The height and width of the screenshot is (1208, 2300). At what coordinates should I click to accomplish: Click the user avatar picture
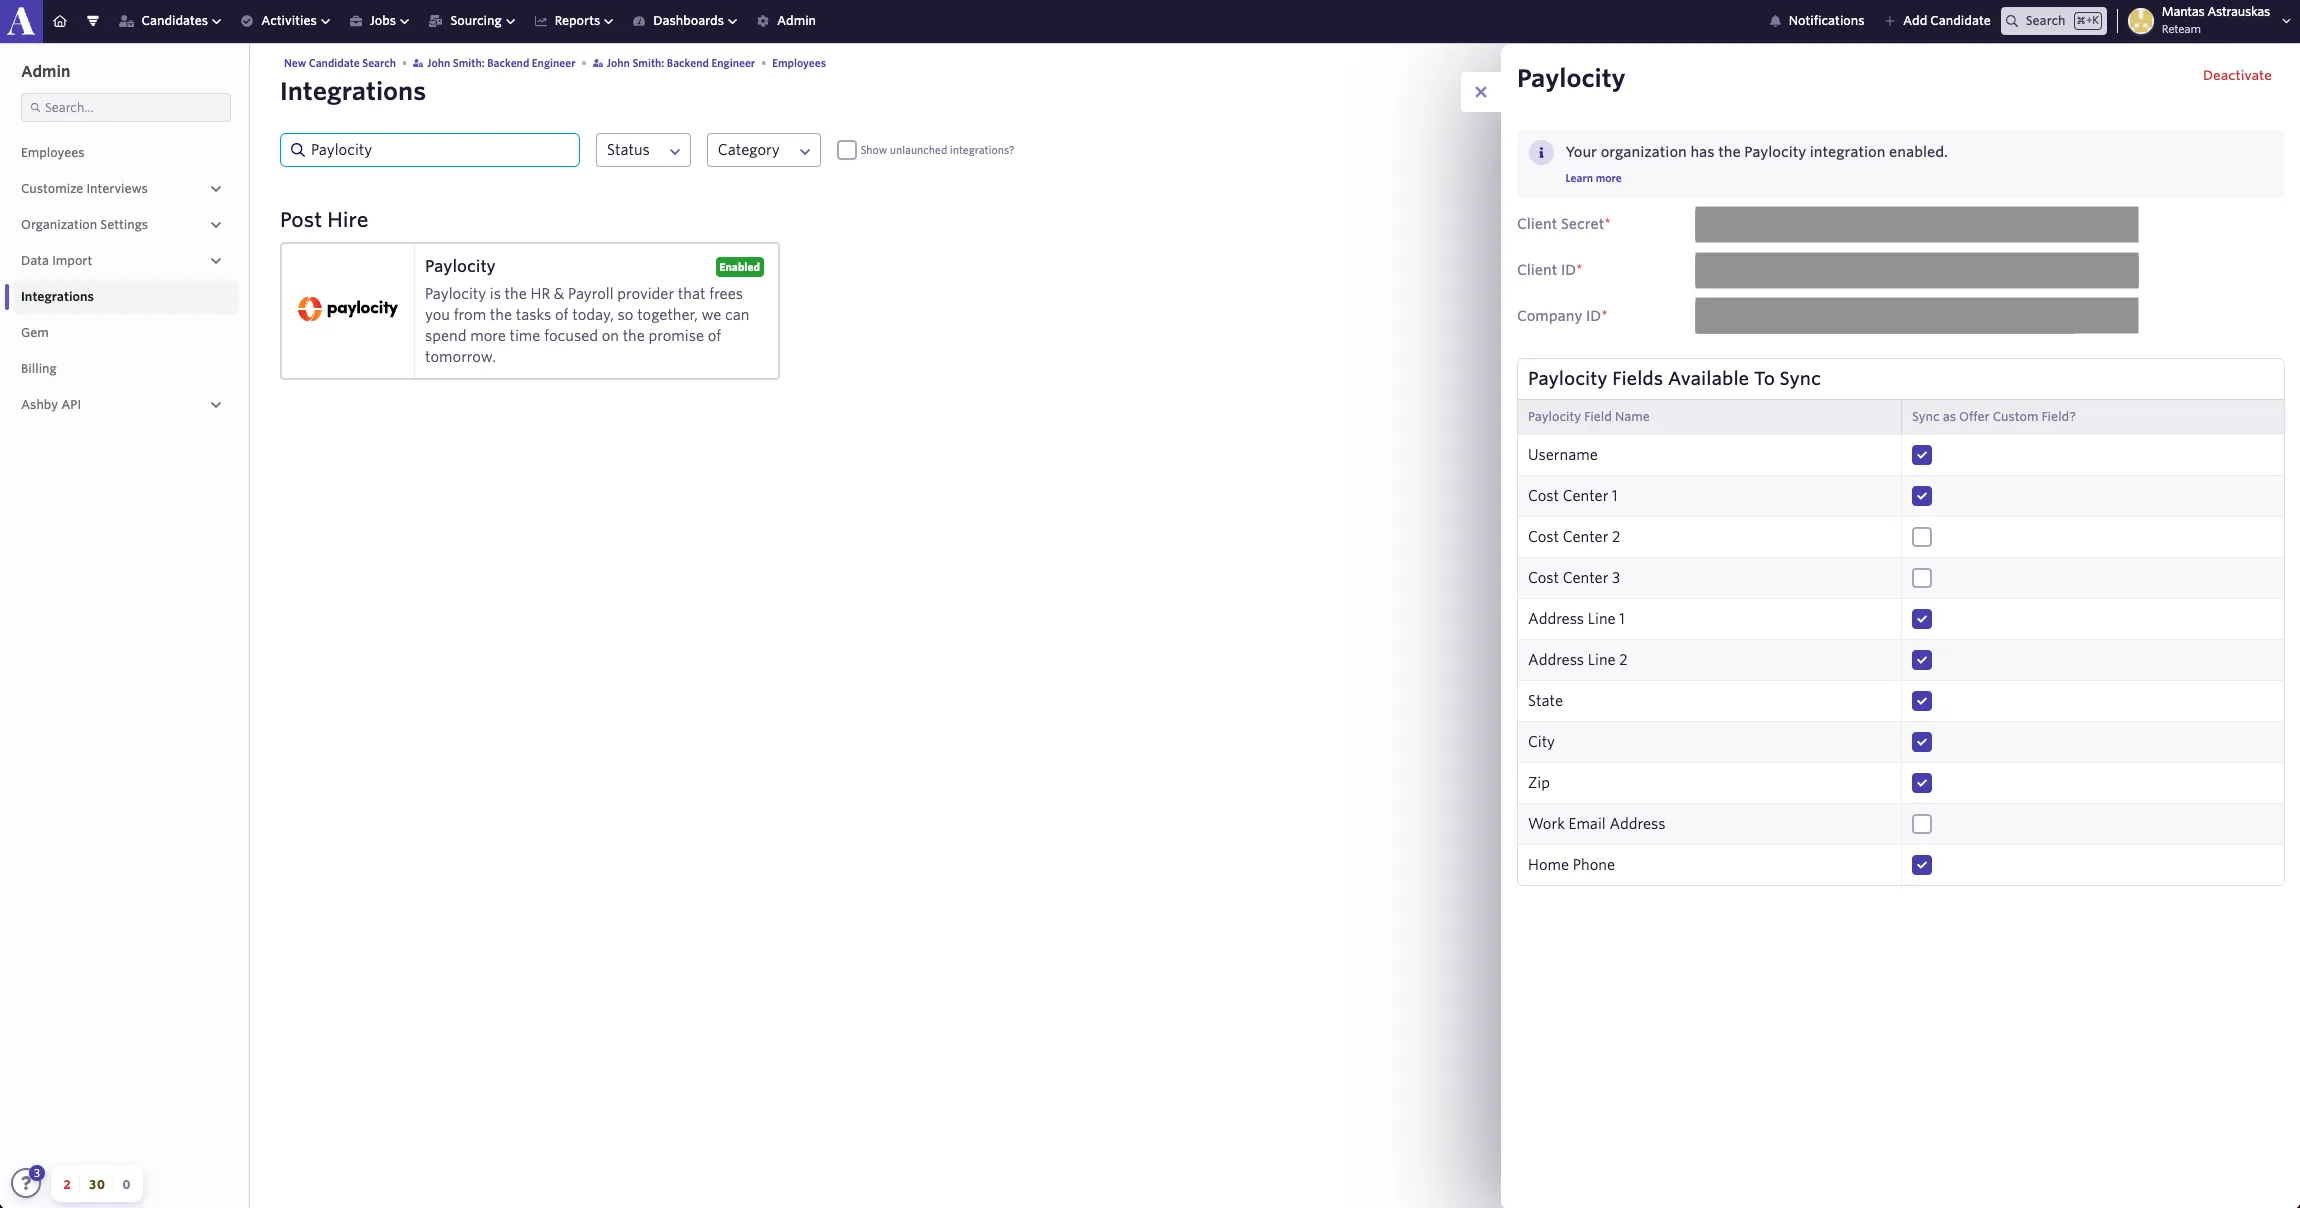(x=2141, y=21)
